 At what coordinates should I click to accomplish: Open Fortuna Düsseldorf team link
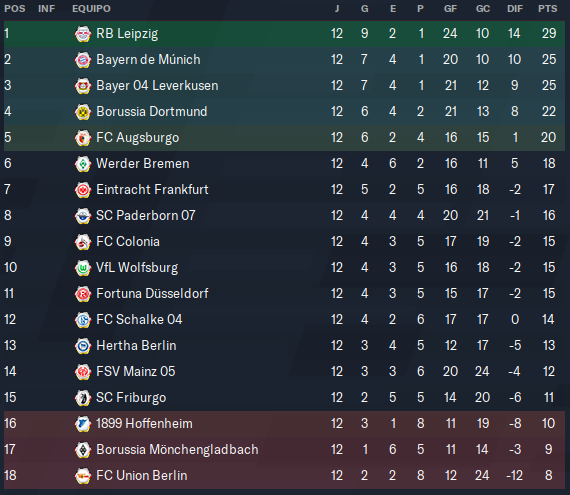152,294
